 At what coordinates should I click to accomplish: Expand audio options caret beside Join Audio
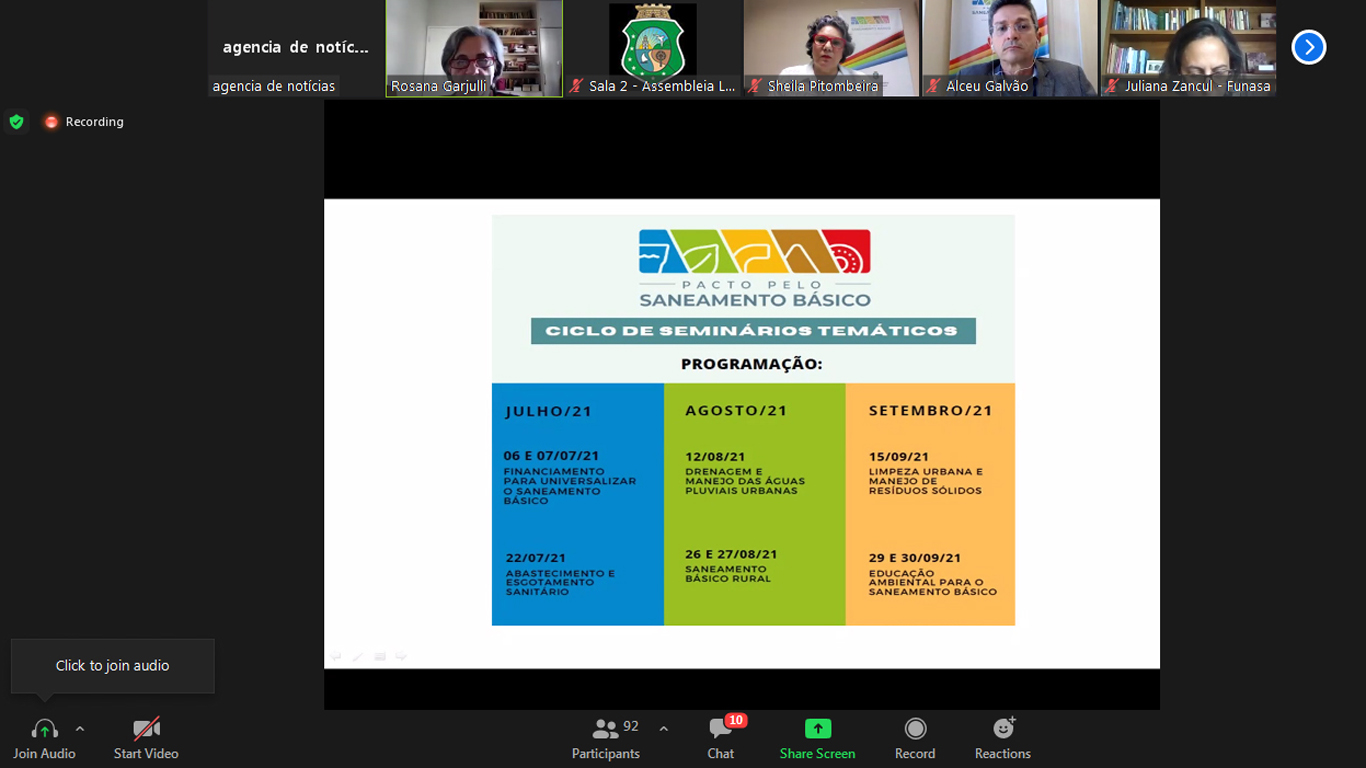tap(80, 729)
